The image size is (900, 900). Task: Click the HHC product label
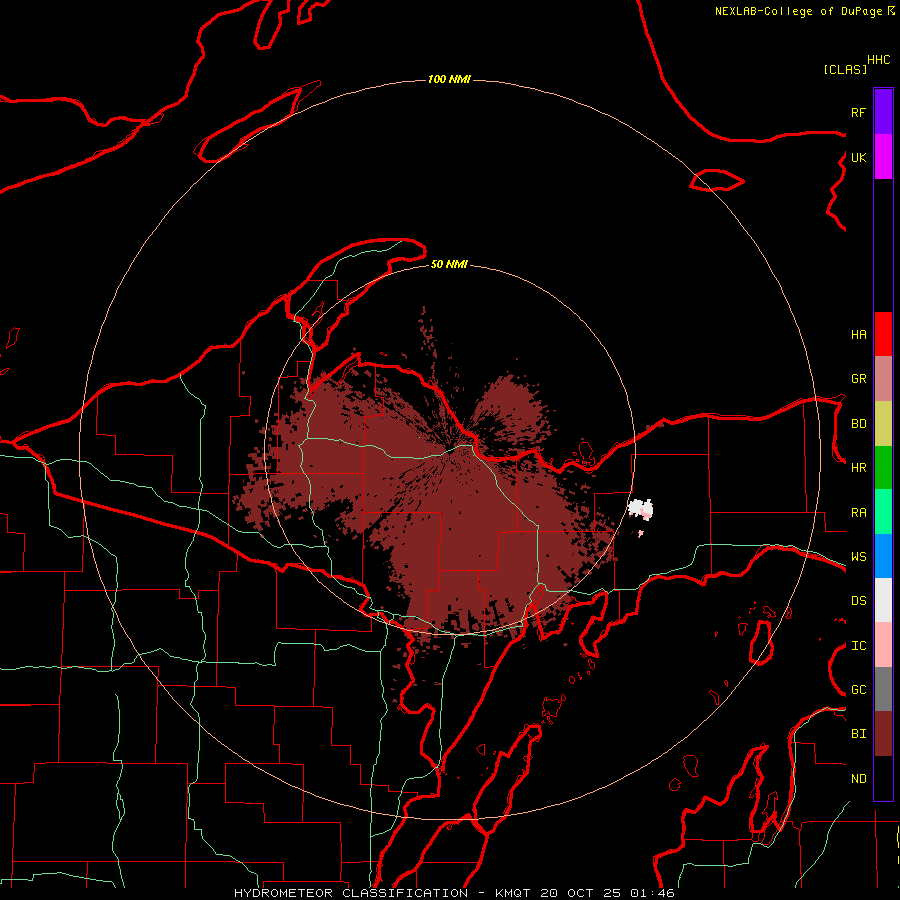[x=879, y=60]
